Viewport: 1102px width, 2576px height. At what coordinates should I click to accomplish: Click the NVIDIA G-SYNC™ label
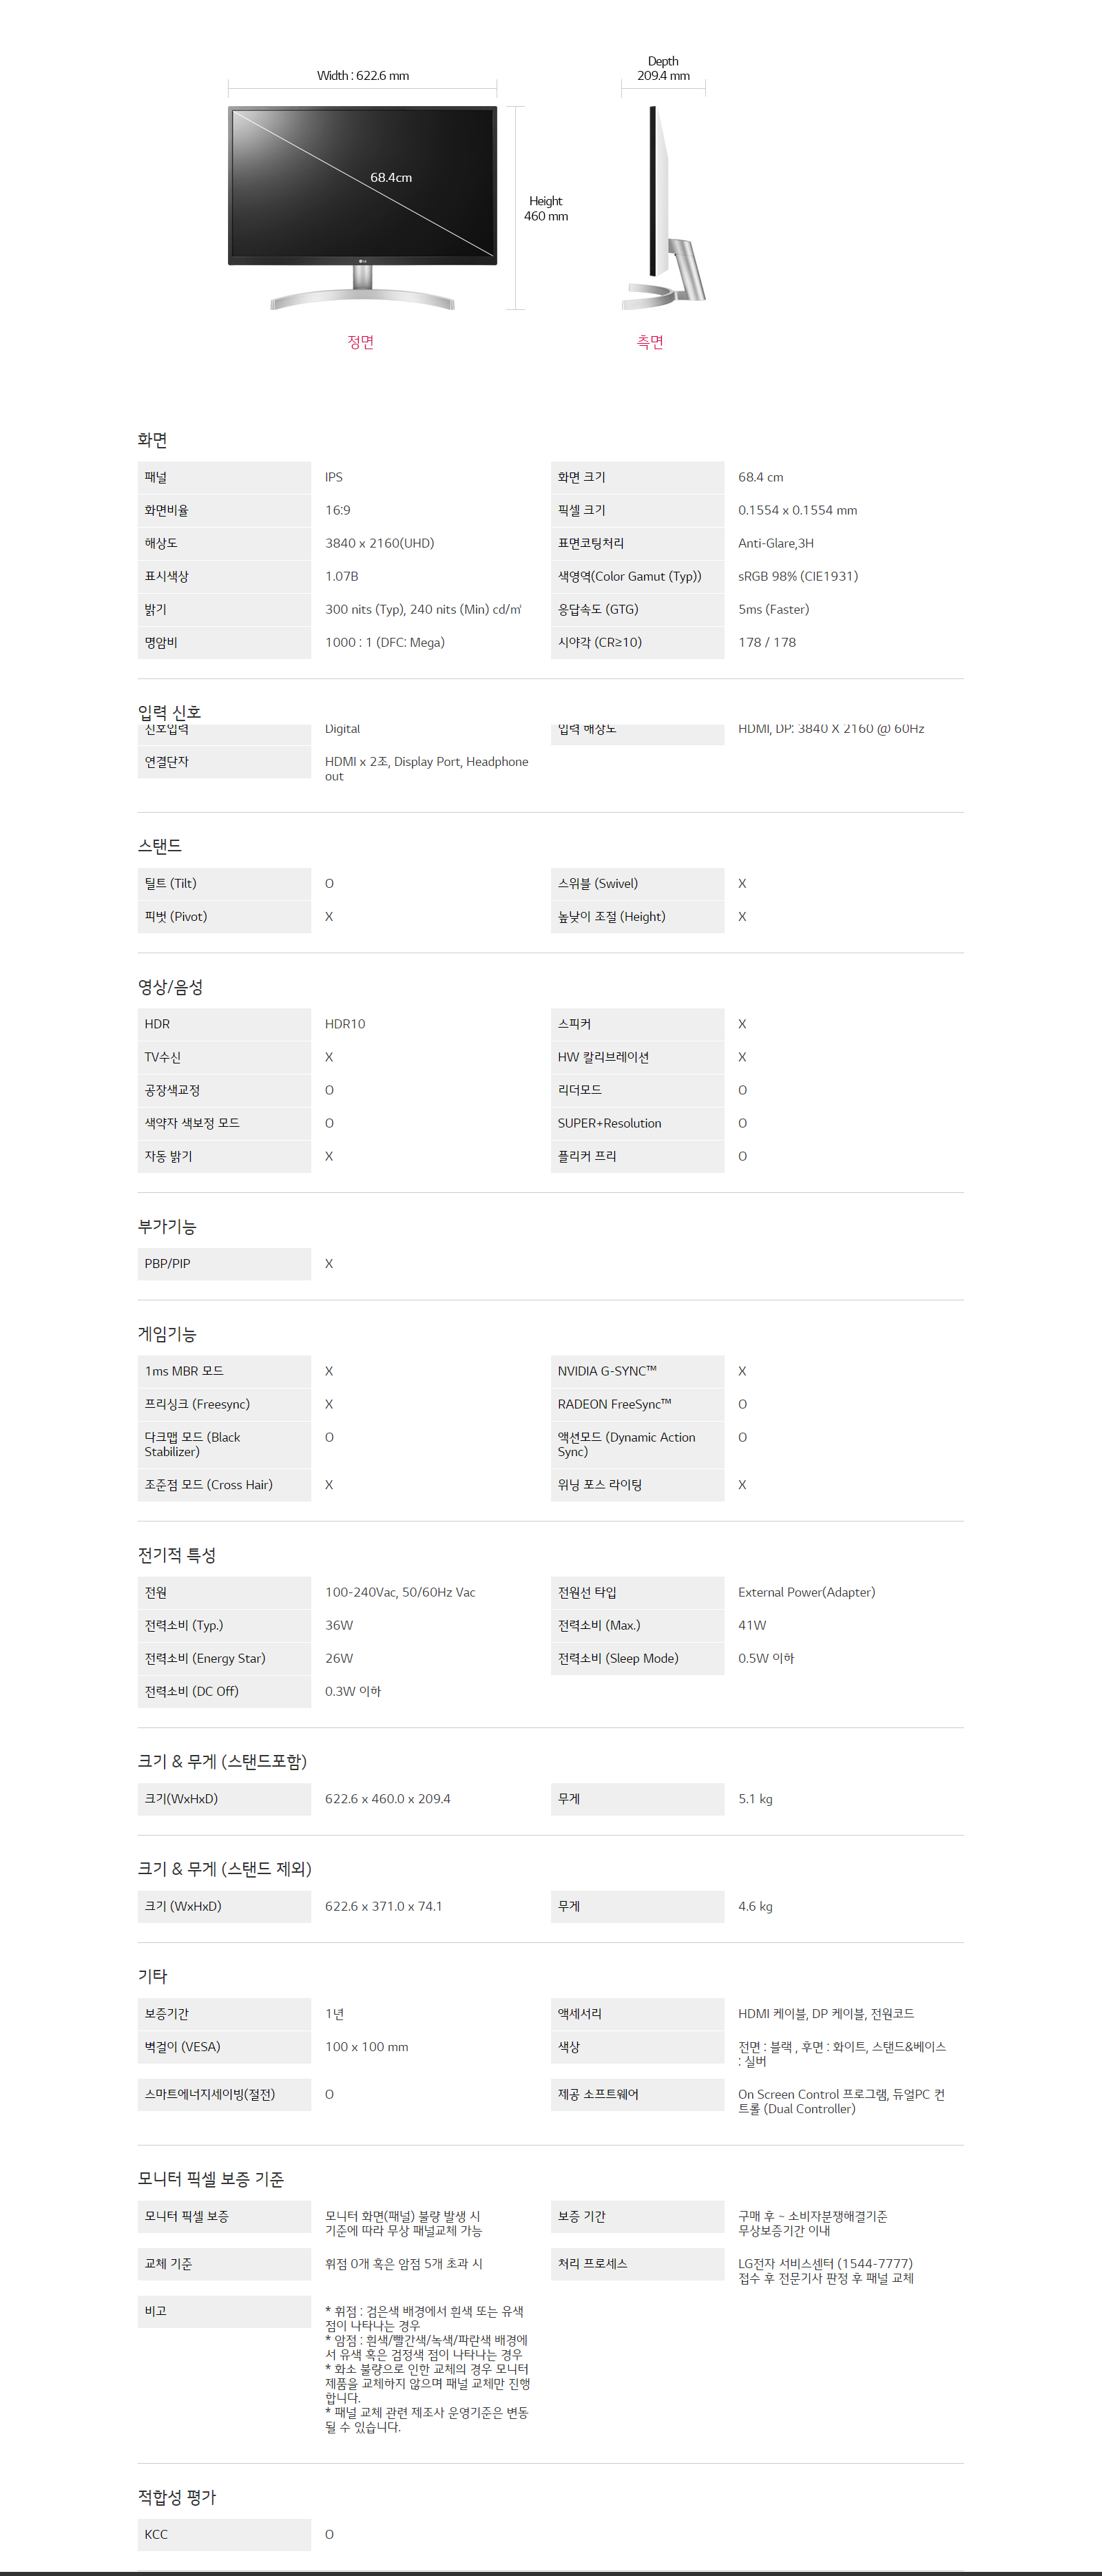tap(607, 1371)
